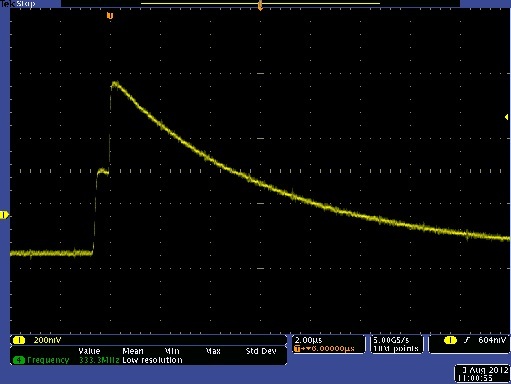Select the trigger source channel 1 badge near 604mV
The width and height of the screenshot is (511, 384).
click(x=450, y=340)
